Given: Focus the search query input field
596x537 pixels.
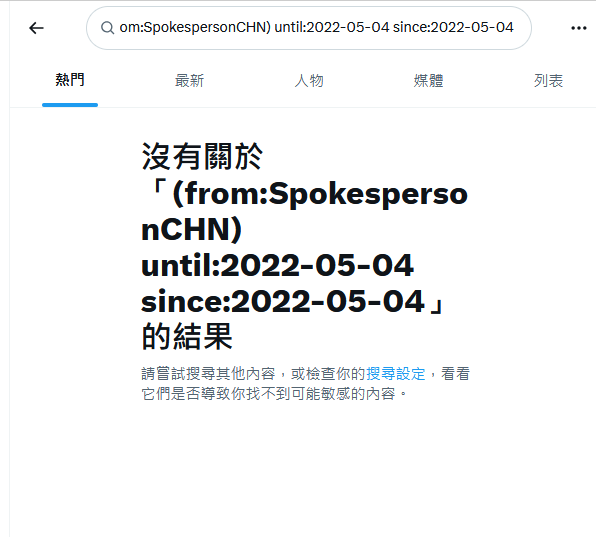Looking at the screenshot, I should (x=309, y=28).
